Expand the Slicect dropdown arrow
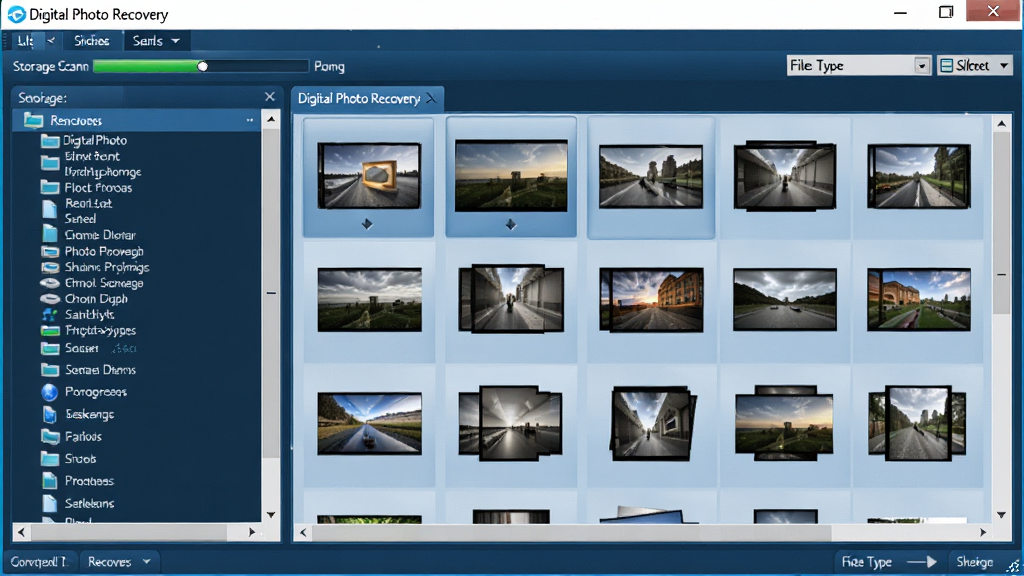This screenshot has height=576, width=1024. point(1004,65)
